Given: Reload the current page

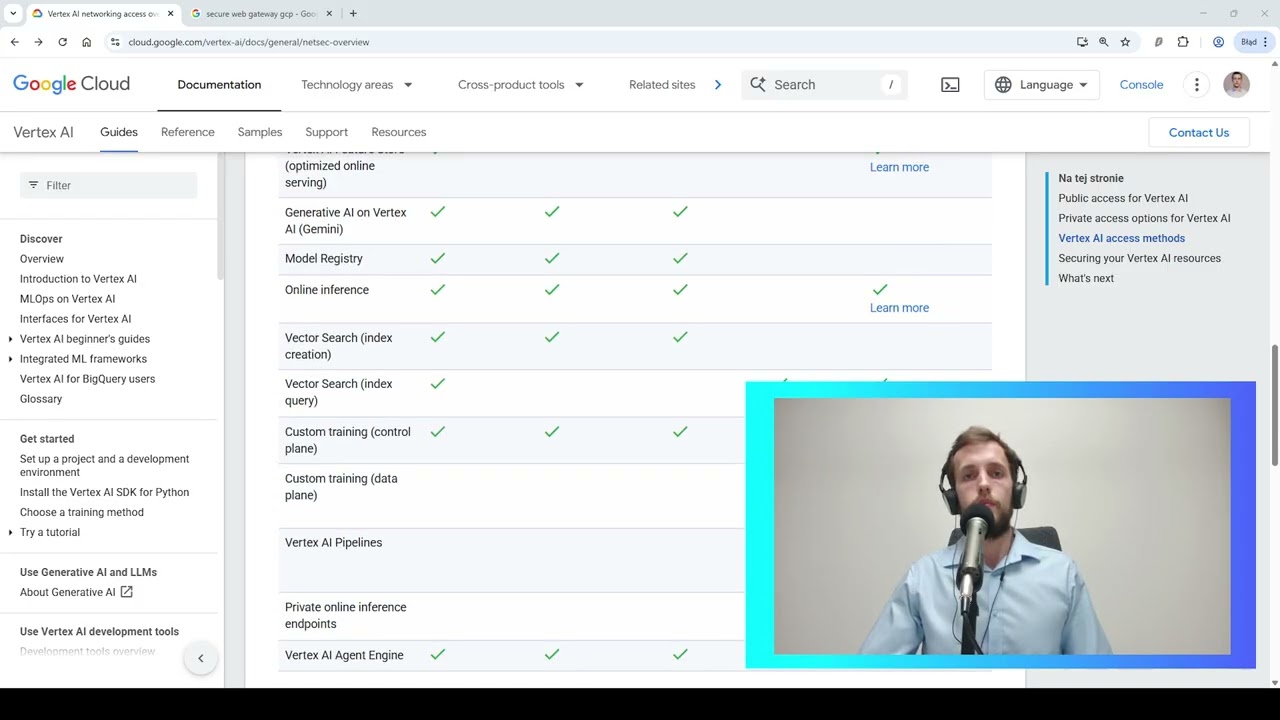Looking at the screenshot, I should pos(62,42).
